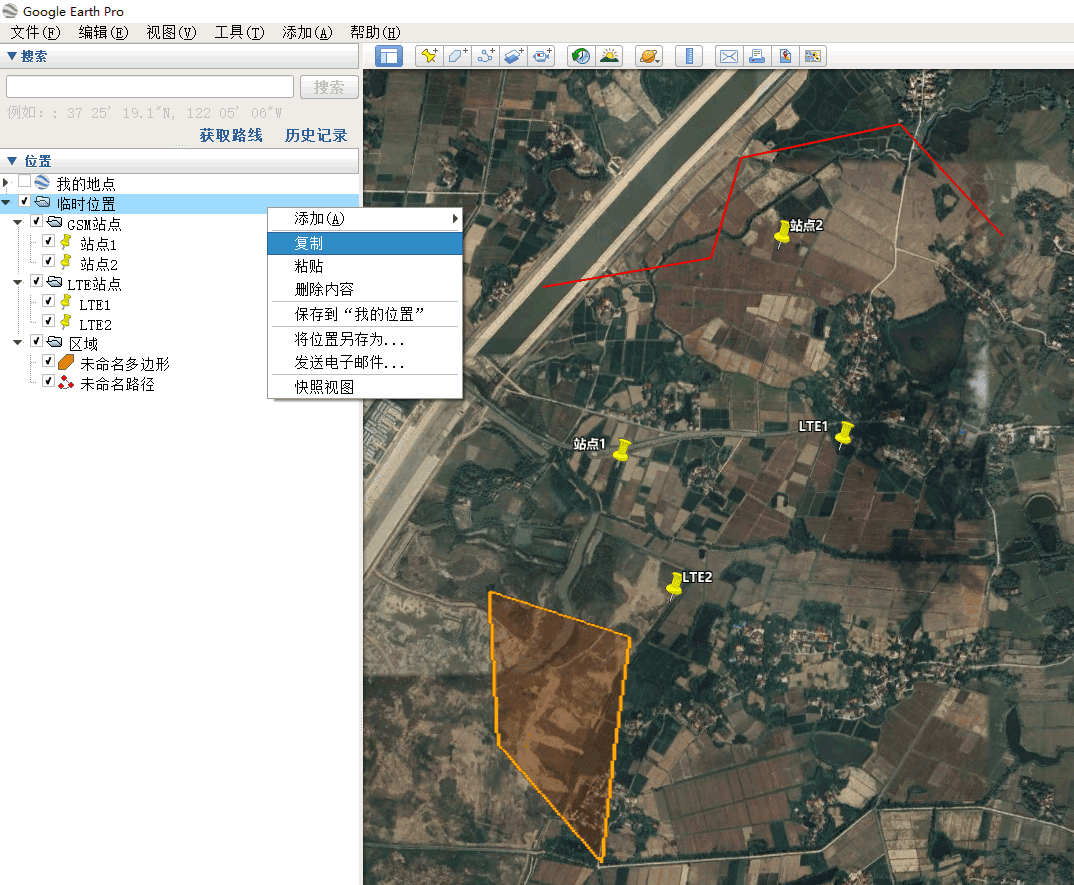This screenshot has height=885, width=1074.
Task: Click the 站点1 pushpin on the map
Action: (622, 450)
